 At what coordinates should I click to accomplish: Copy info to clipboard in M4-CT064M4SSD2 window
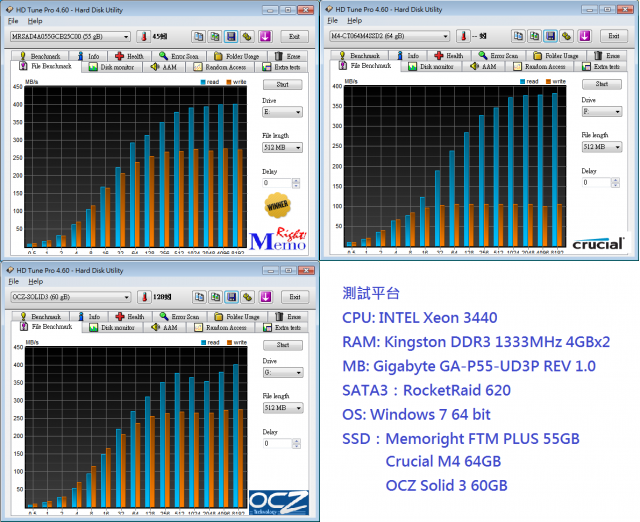[x=518, y=36]
